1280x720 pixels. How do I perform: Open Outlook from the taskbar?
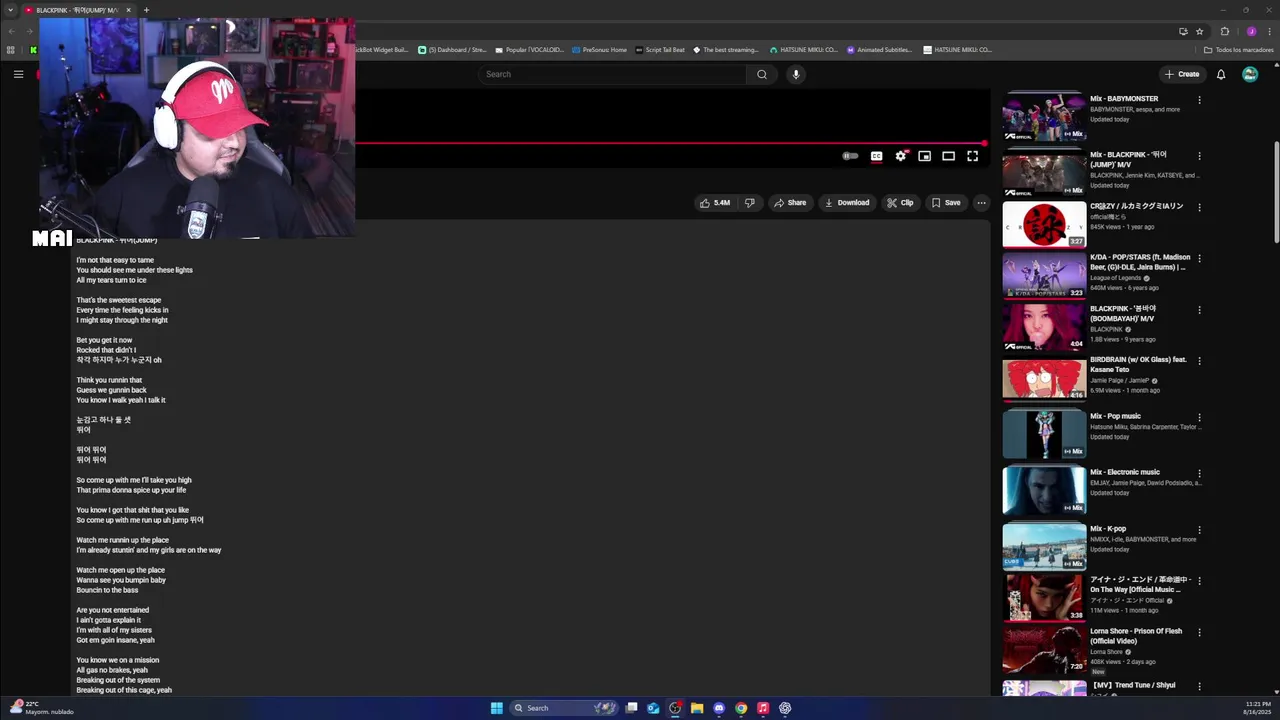click(653, 708)
